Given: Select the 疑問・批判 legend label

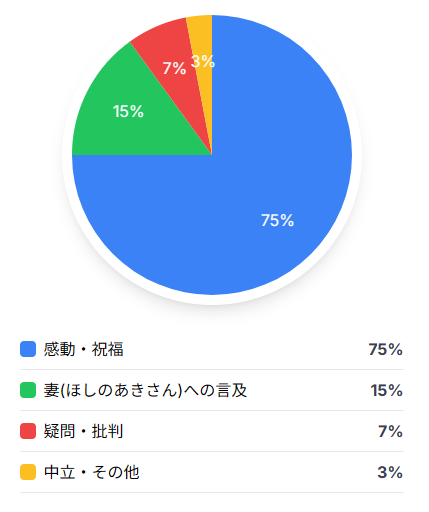Looking at the screenshot, I should (84, 431).
